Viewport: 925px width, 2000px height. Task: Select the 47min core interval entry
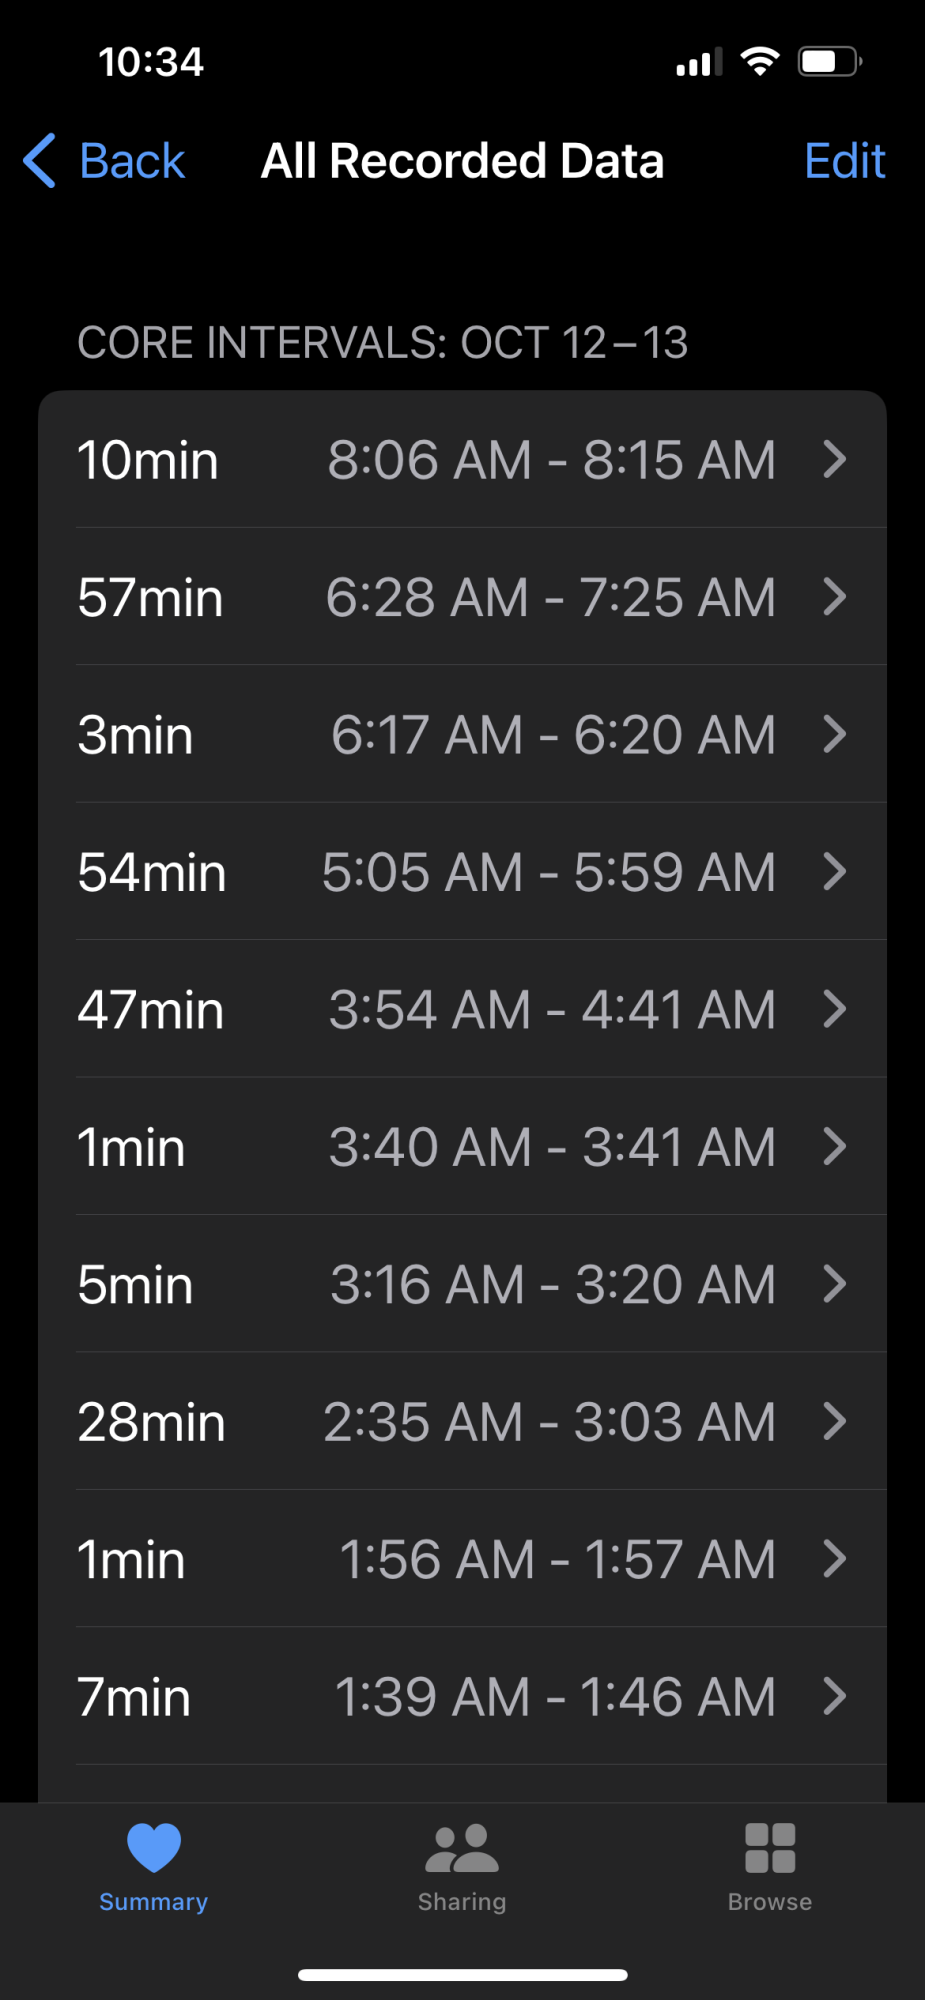click(462, 1009)
